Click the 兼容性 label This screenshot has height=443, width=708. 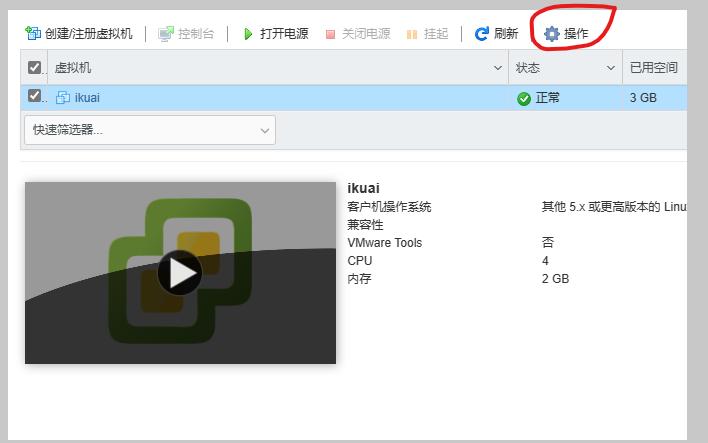pyautogui.click(x=365, y=224)
